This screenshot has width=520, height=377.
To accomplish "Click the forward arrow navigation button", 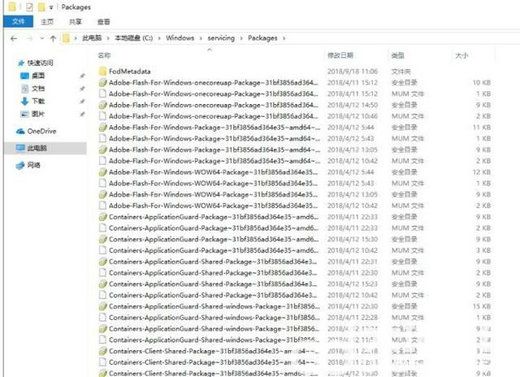I will [x=29, y=39].
